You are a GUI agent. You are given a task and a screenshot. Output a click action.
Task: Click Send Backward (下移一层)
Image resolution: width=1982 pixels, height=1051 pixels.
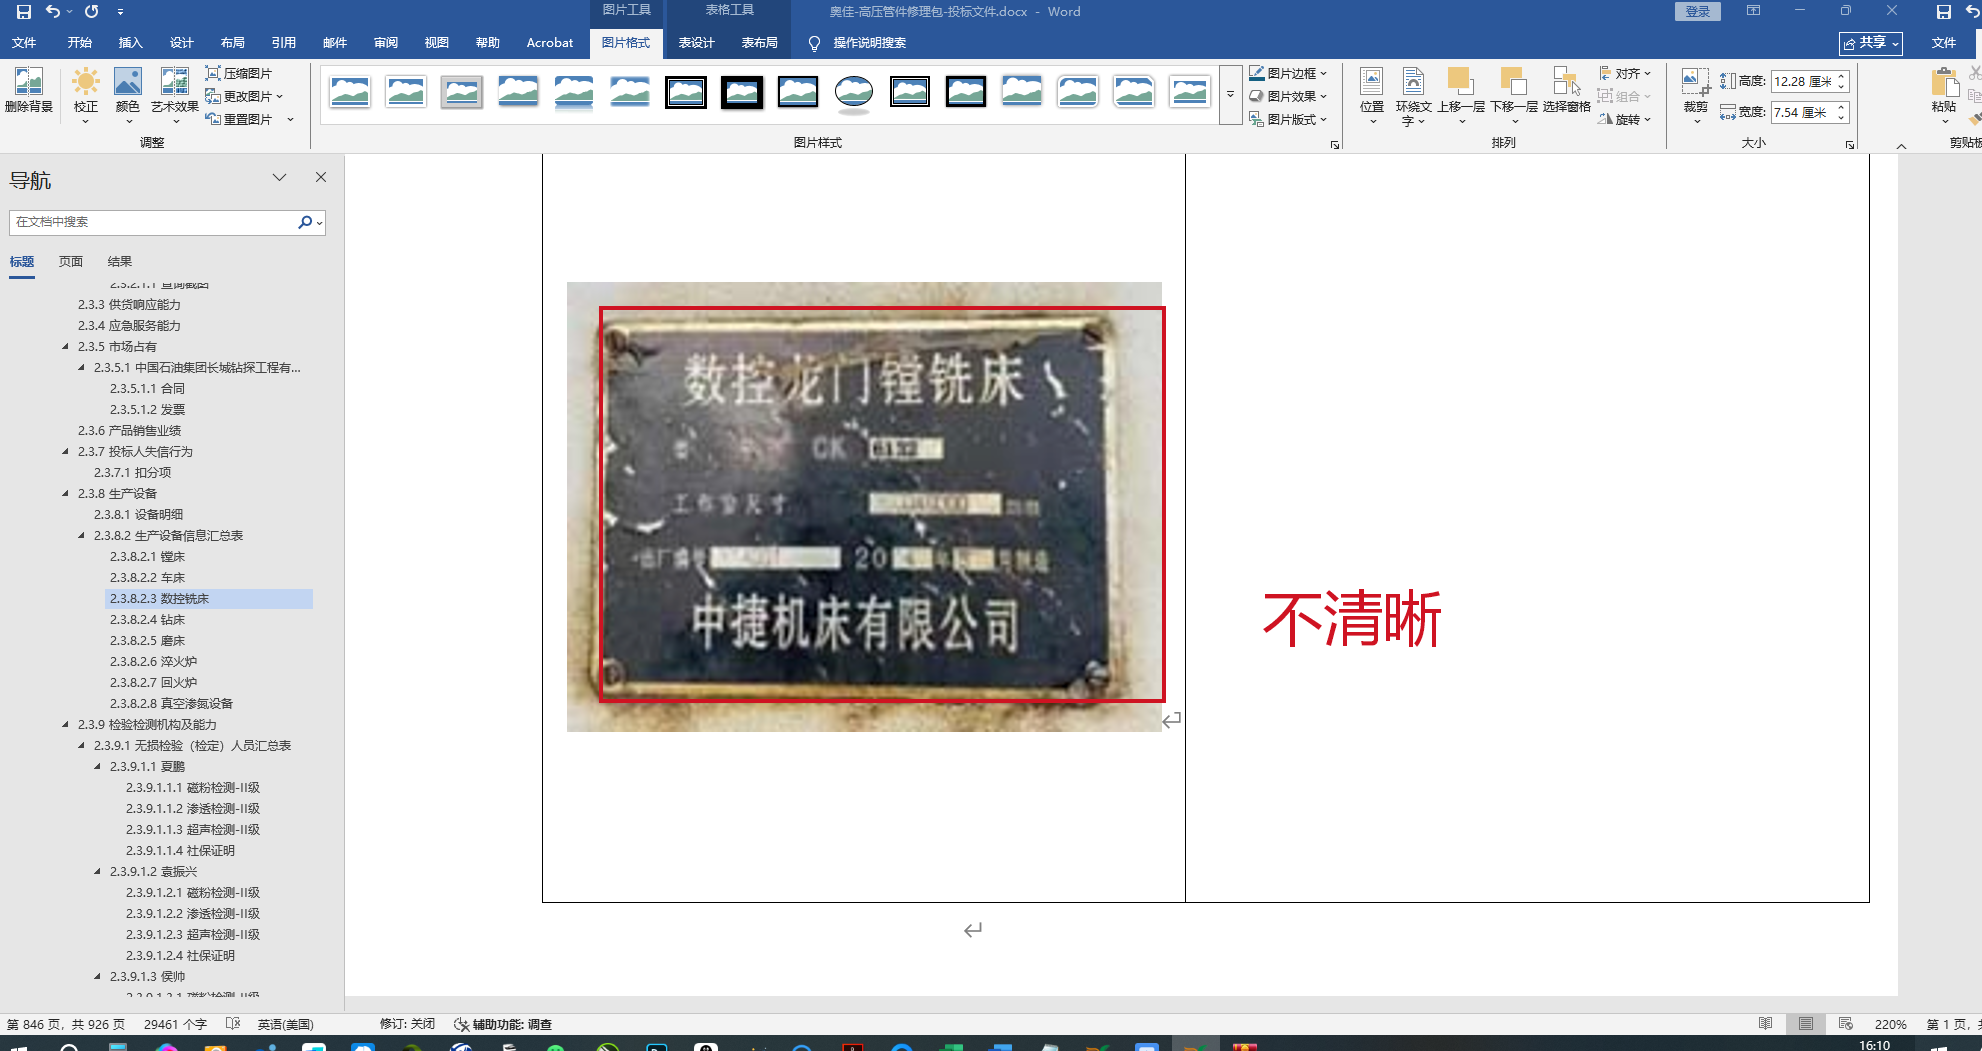tap(1514, 95)
